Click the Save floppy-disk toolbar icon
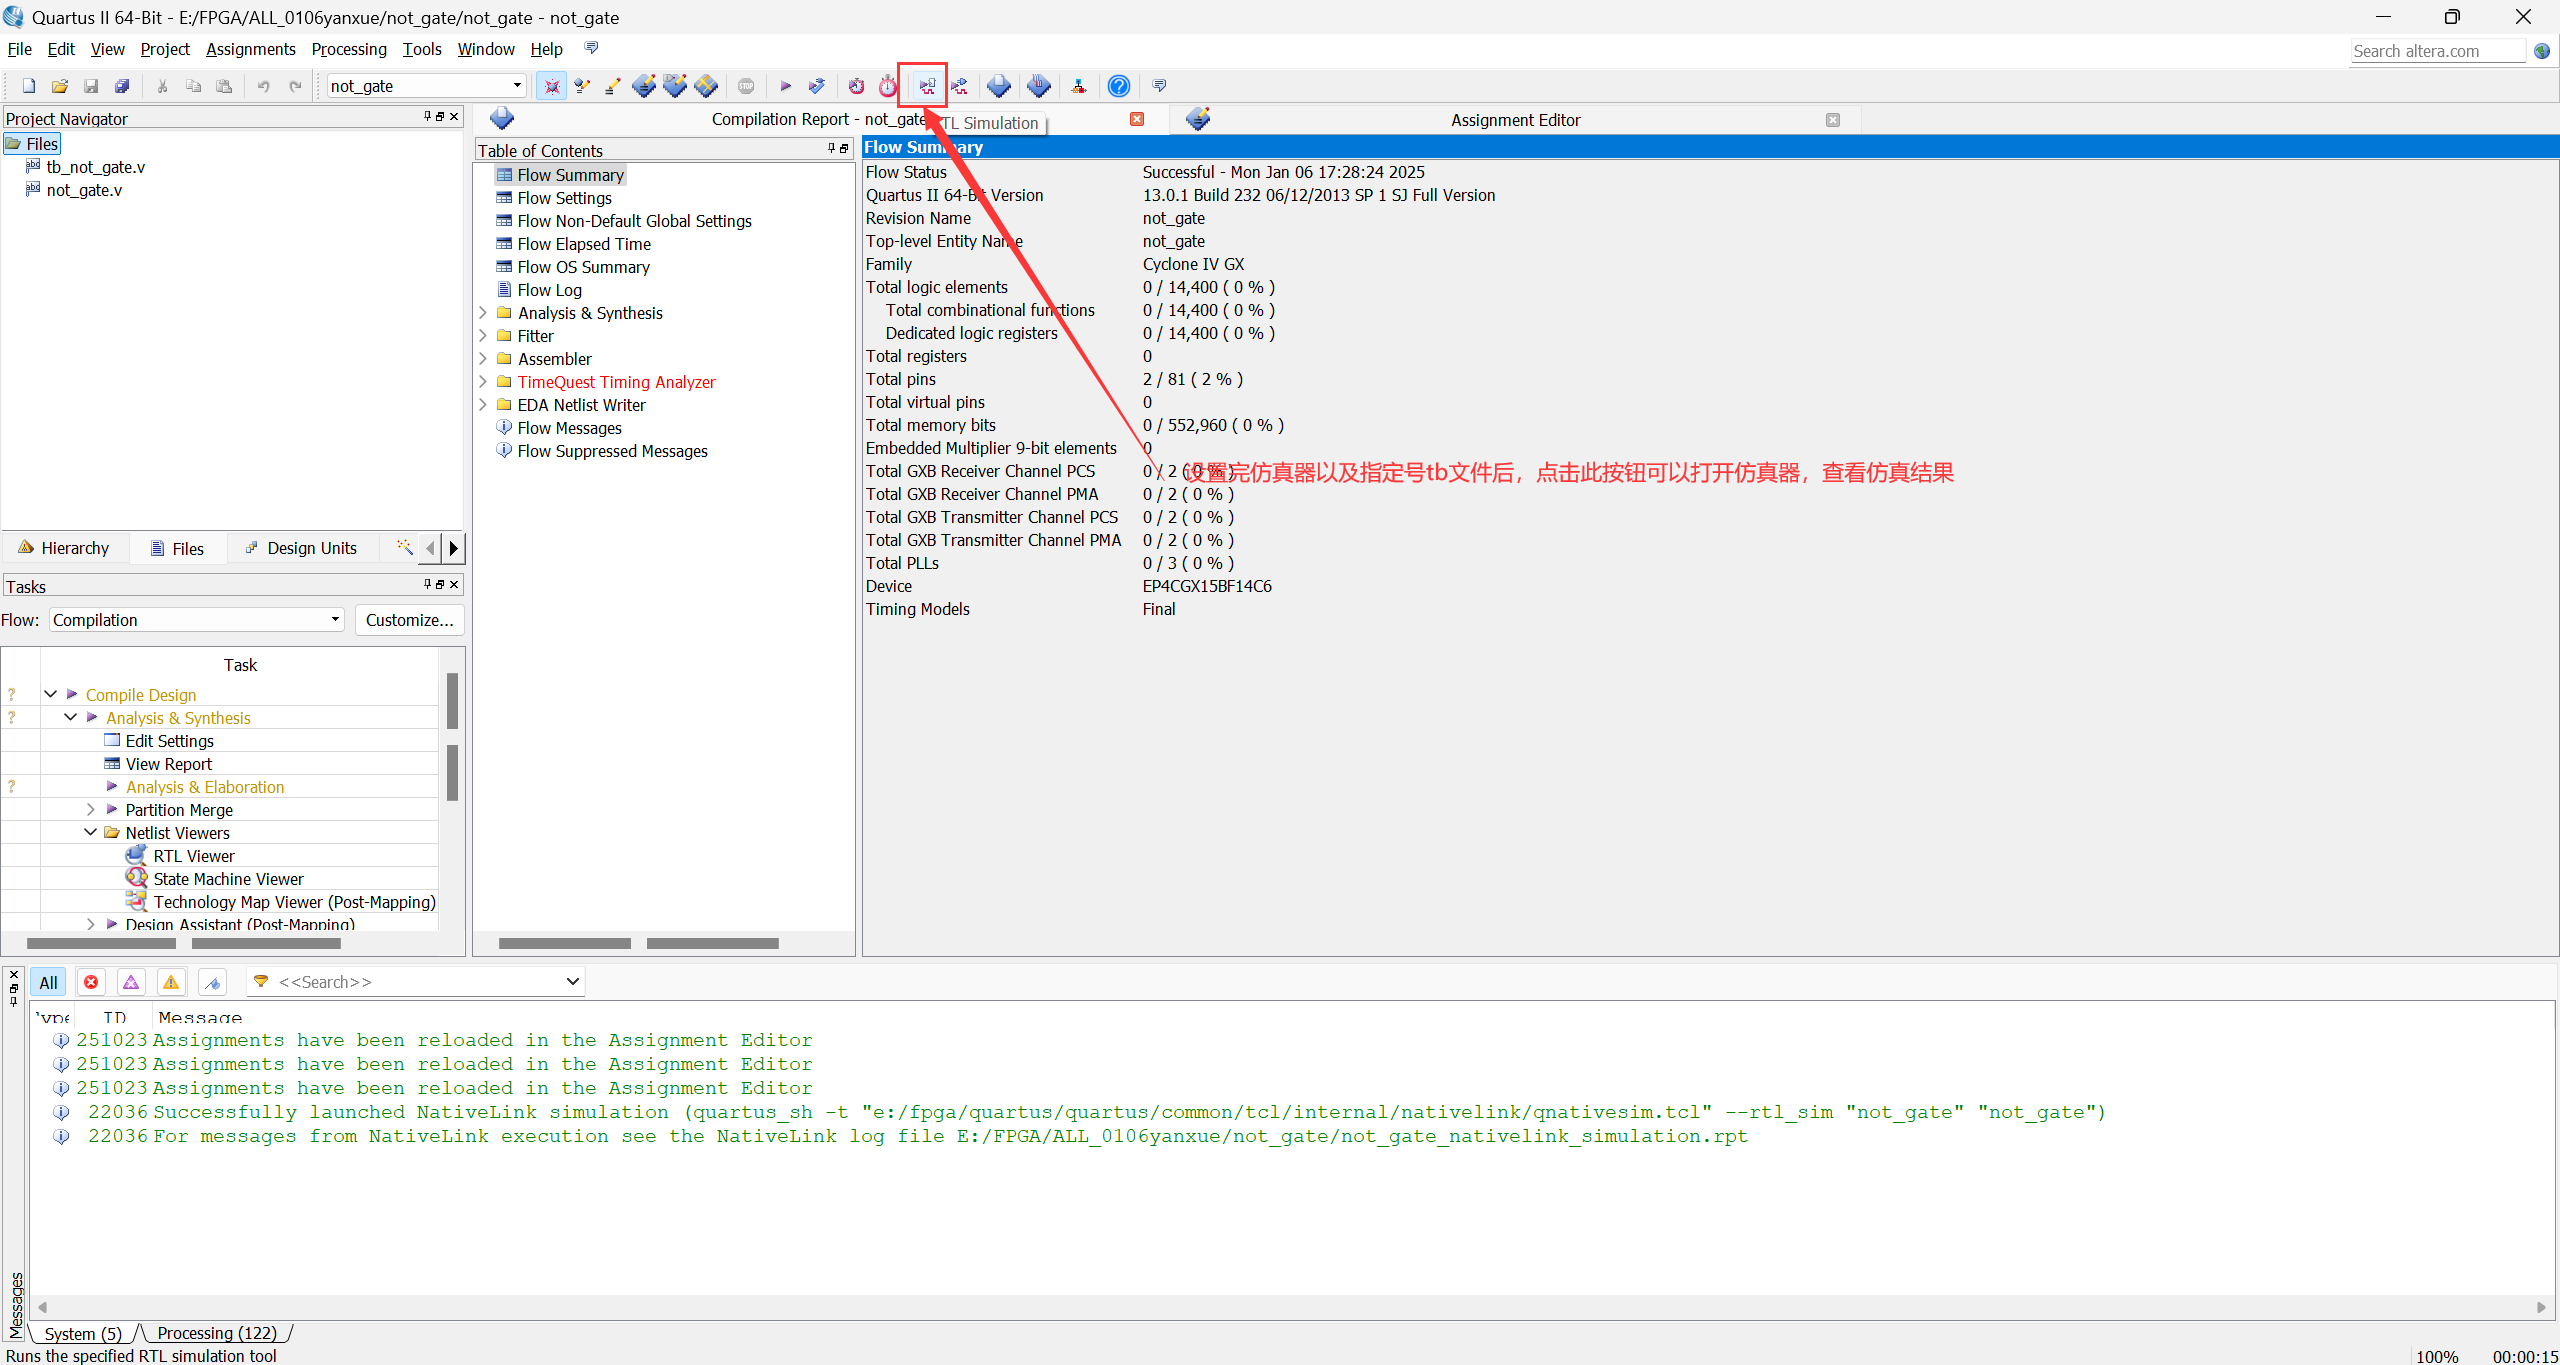 pyautogui.click(x=91, y=86)
